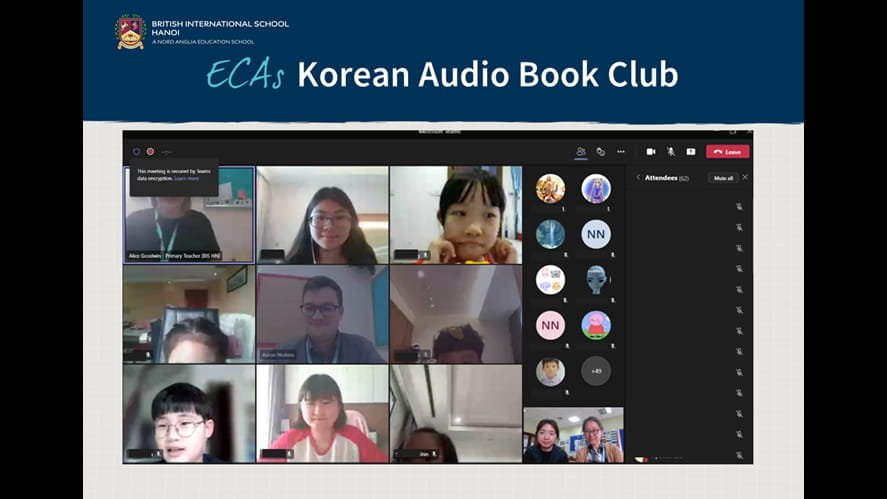Select the pink NN avatar
Screen dimensions: 887x499
[x=550, y=325]
